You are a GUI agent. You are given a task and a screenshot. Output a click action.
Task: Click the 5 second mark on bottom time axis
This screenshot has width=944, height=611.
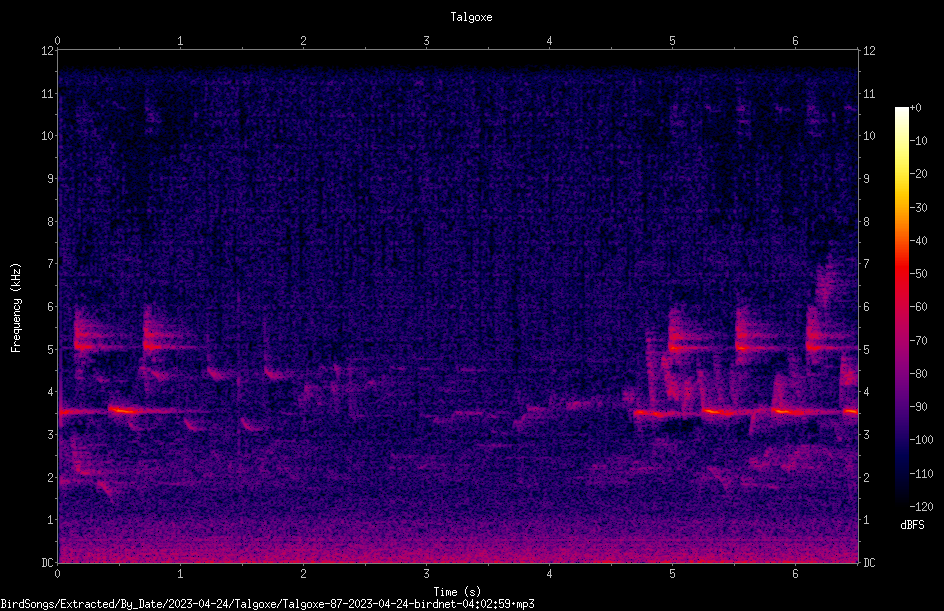(672, 574)
